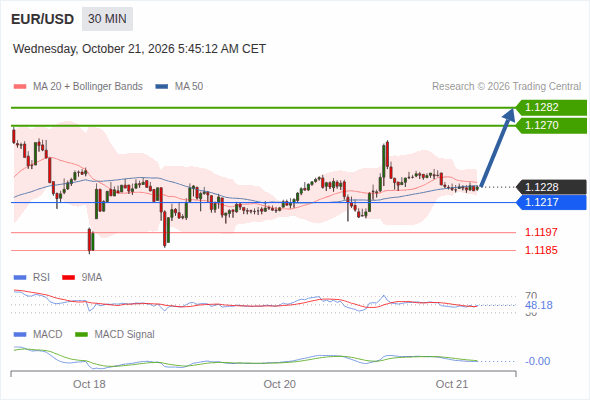Screen dimensions: 590x400
Task: Click the MACD legend swatch
Action: coord(20,335)
